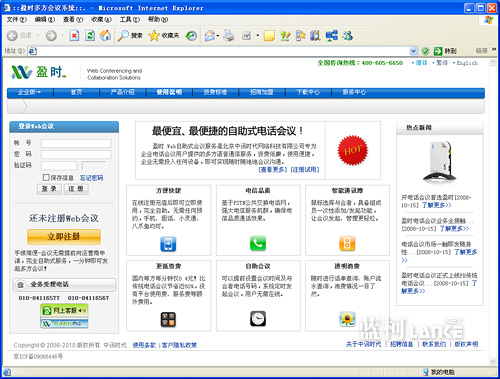The image size is (500, 379).
Task: Click the calculator icon under 更低资费
Action: [x=168, y=319]
